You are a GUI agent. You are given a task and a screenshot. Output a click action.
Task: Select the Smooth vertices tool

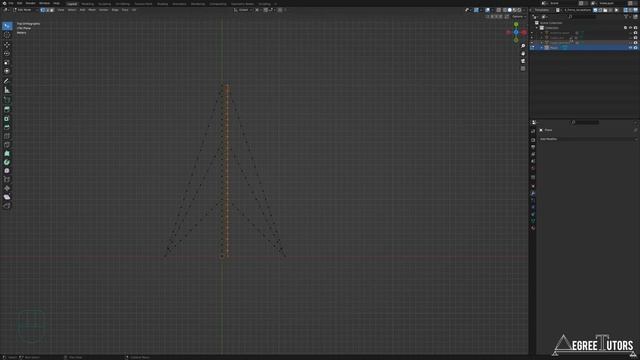[7, 171]
